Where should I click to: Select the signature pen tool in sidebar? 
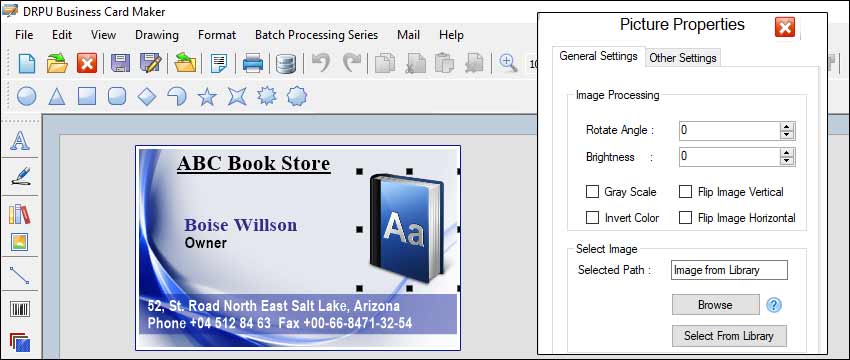click(x=20, y=177)
